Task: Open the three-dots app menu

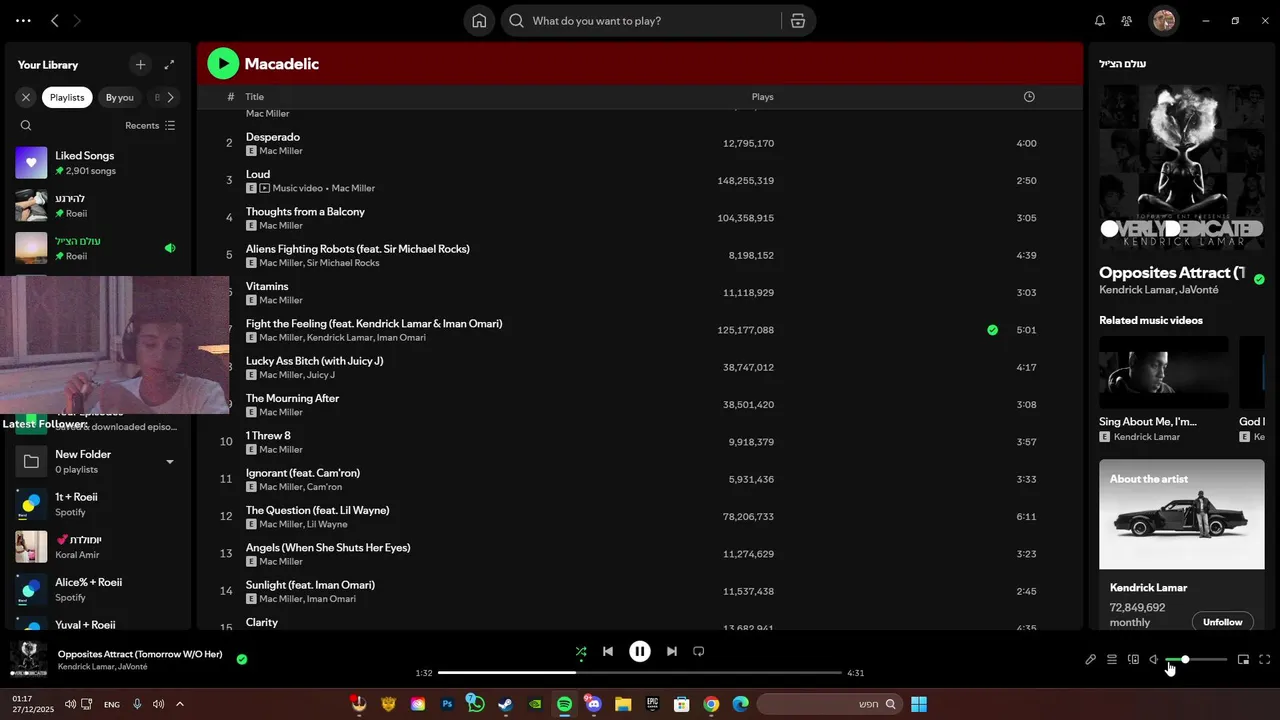Action: click(x=23, y=21)
